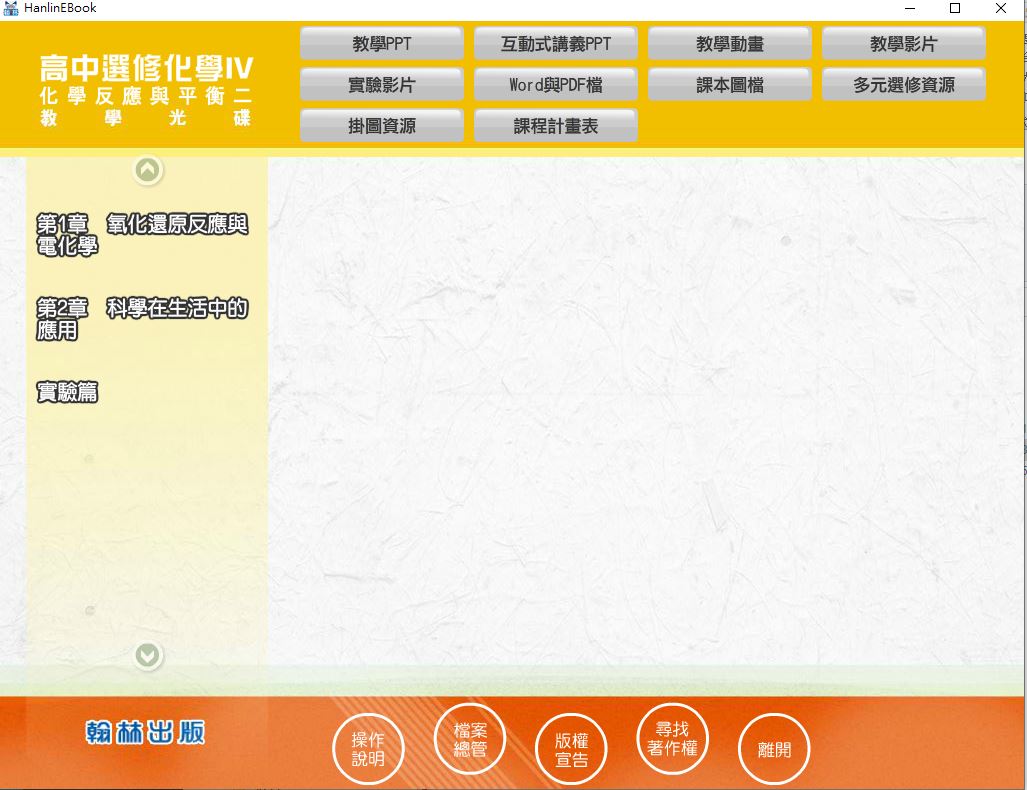Open 教學動畫 resources
Viewport: 1027px width, 790px height.
coord(729,44)
